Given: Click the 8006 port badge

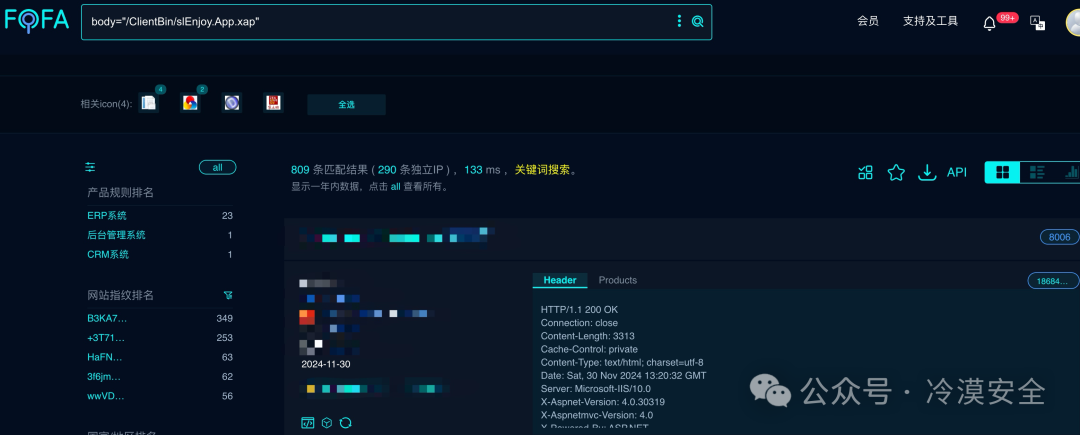Looking at the screenshot, I should tap(1059, 237).
